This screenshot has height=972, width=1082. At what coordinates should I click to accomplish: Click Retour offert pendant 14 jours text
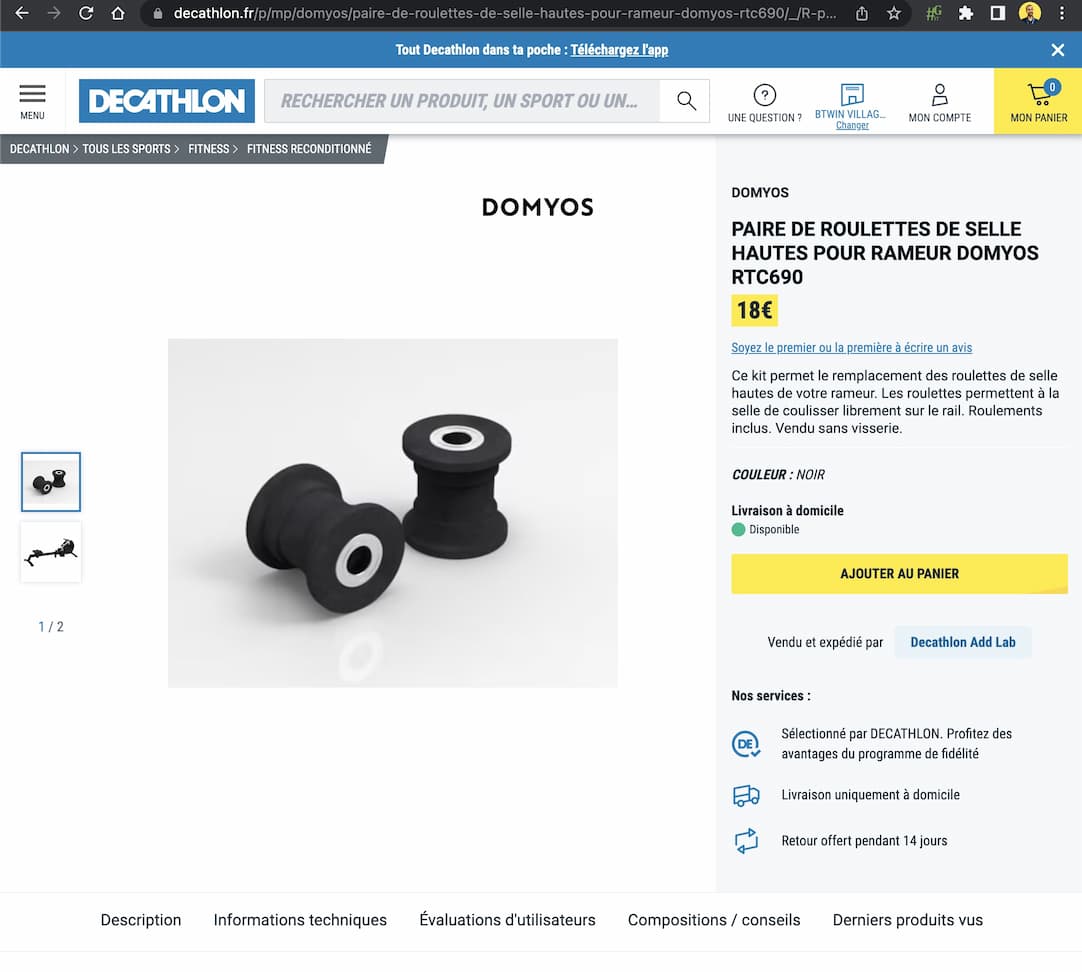tap(864, 841)
